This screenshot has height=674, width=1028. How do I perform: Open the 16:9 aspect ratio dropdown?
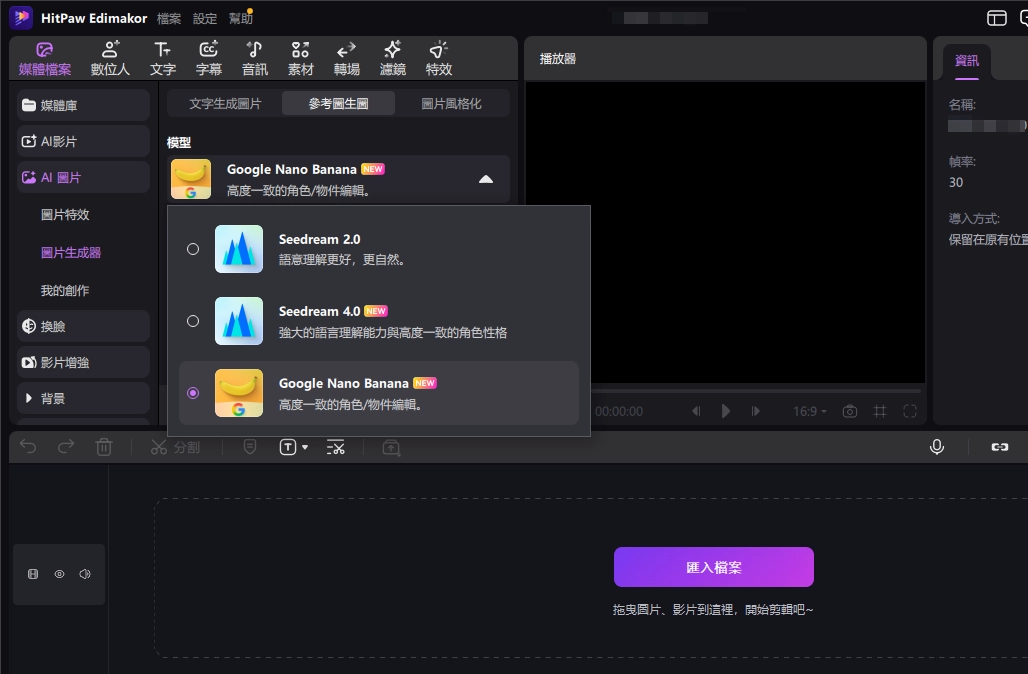click(809, 410)
